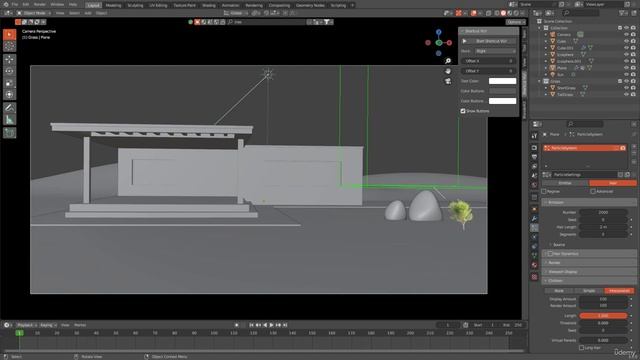Switch to the Sculpting workspace tab
This screenshot has height=360, width=640.
[x=135, y=5]
